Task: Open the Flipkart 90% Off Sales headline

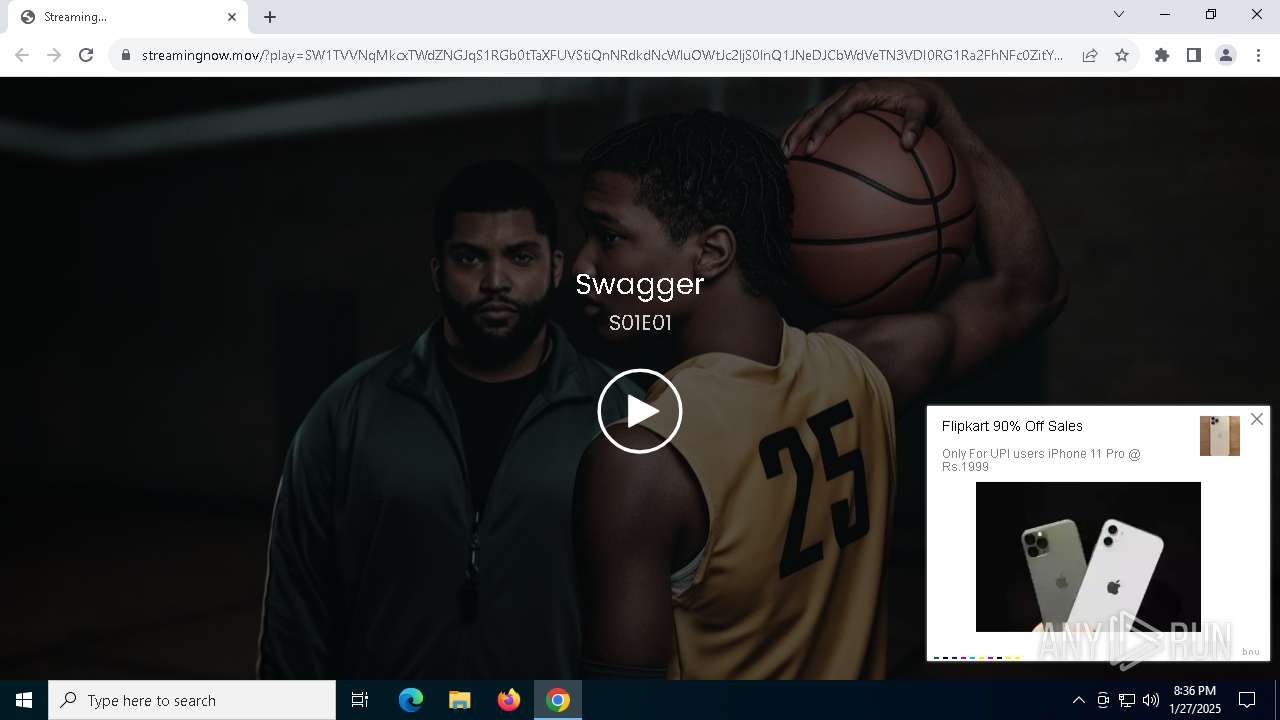Action: point(1012,426)
